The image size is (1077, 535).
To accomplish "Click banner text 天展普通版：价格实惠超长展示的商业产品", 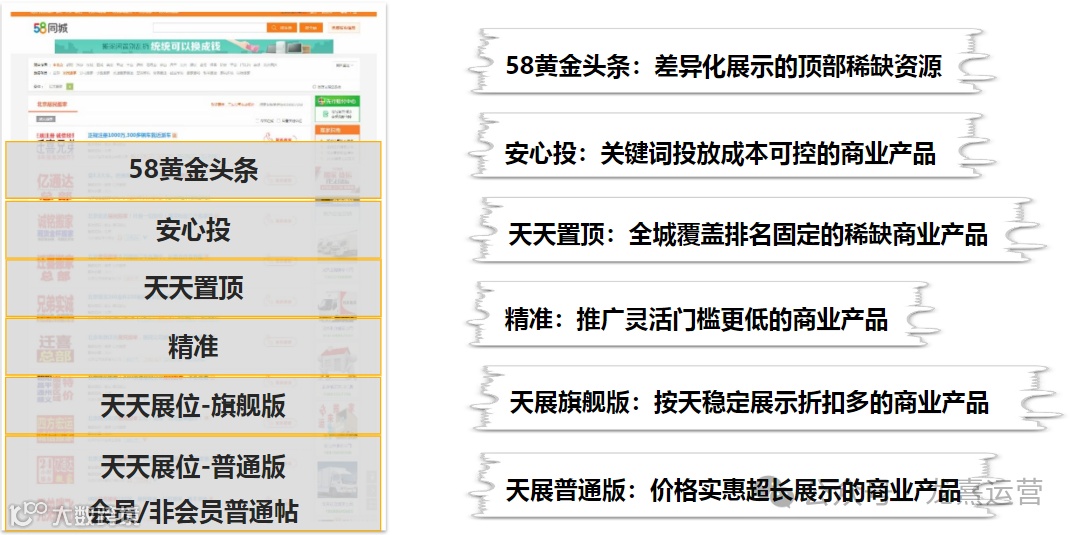I will [733, 490].
